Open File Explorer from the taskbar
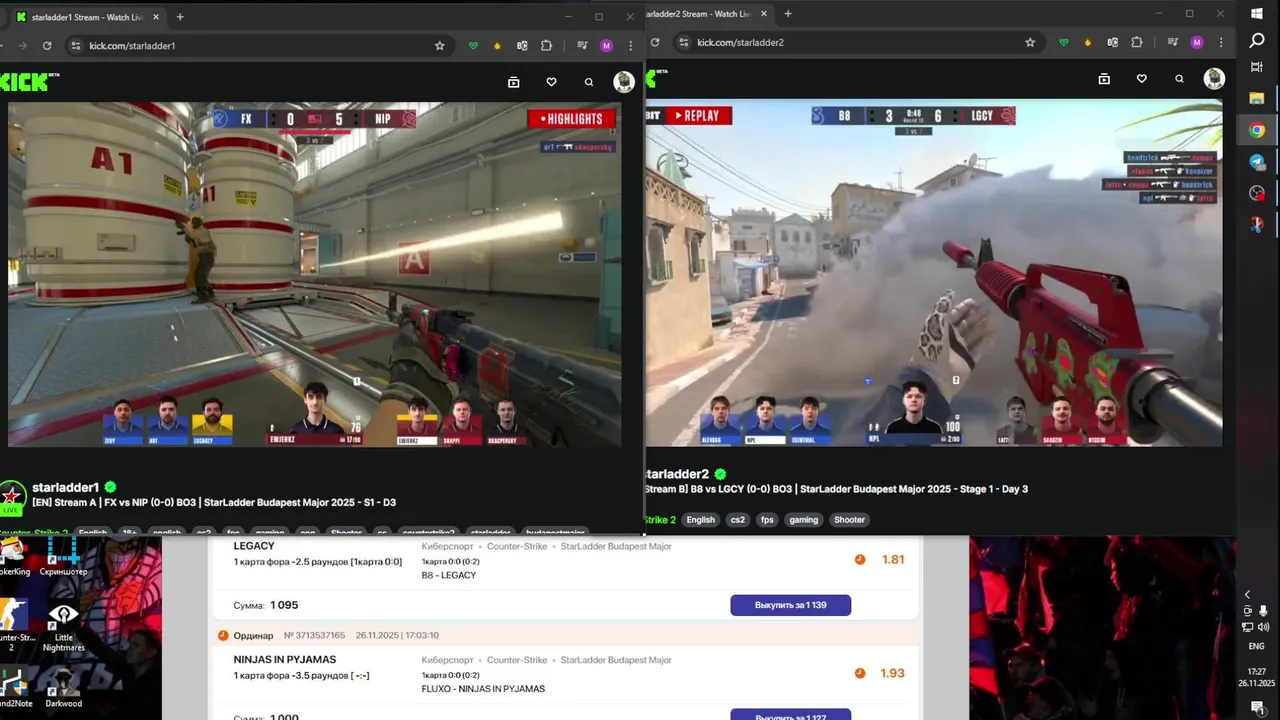Screen dimensions: 1280x720 point(1257,98)
